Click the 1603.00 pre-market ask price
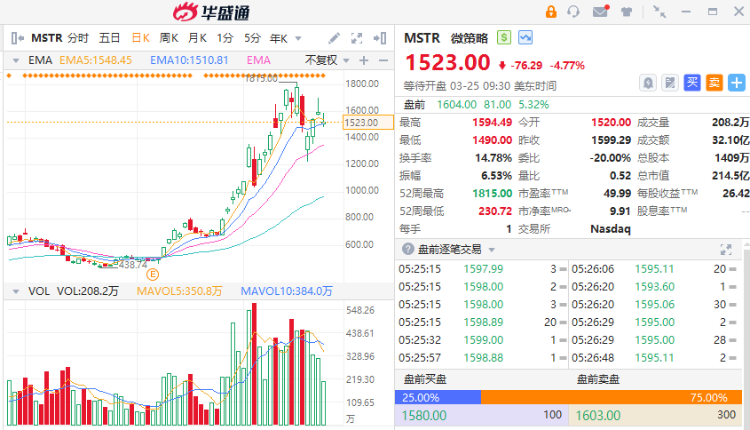This screenshot has width=750, height=430. pyautogui.click(x=598, y=415)
